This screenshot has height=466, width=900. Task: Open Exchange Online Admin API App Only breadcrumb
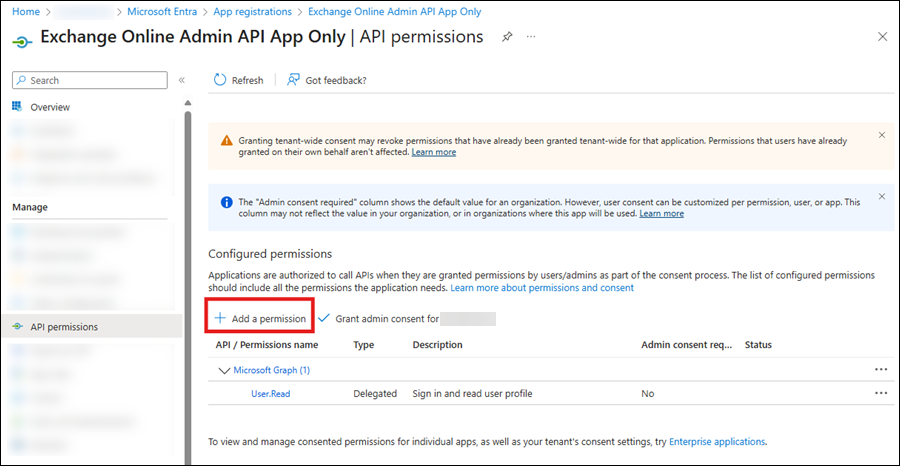[x=395, y=11]
